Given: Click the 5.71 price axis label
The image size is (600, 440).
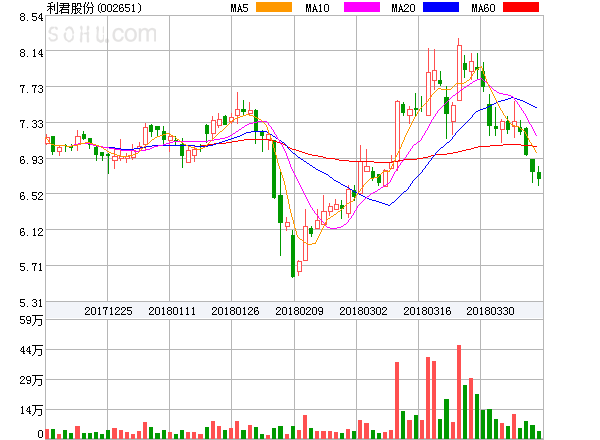Looking at the screenshot, I should tap(31, 267).
